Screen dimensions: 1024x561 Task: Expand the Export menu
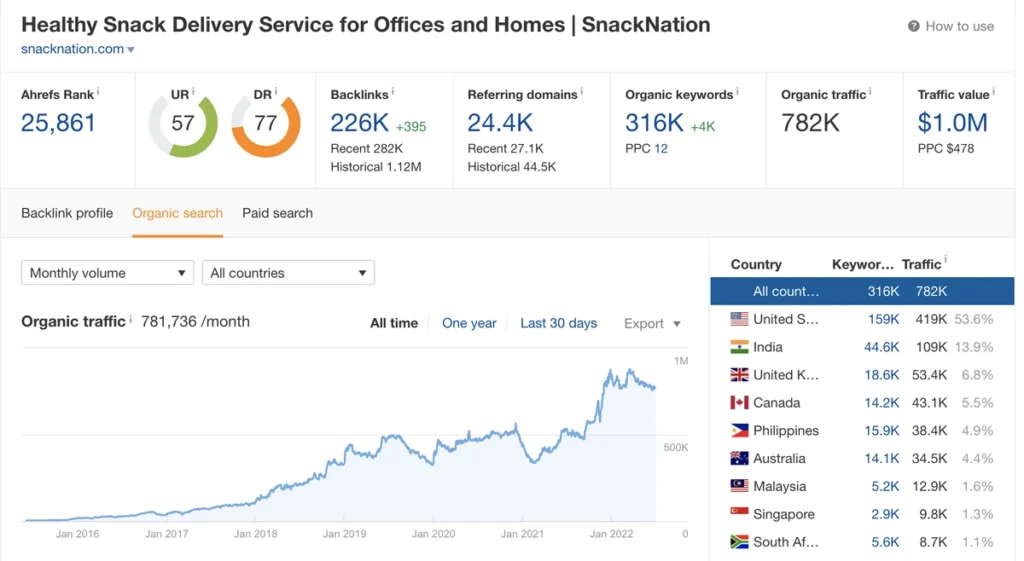tap(652, 324)
